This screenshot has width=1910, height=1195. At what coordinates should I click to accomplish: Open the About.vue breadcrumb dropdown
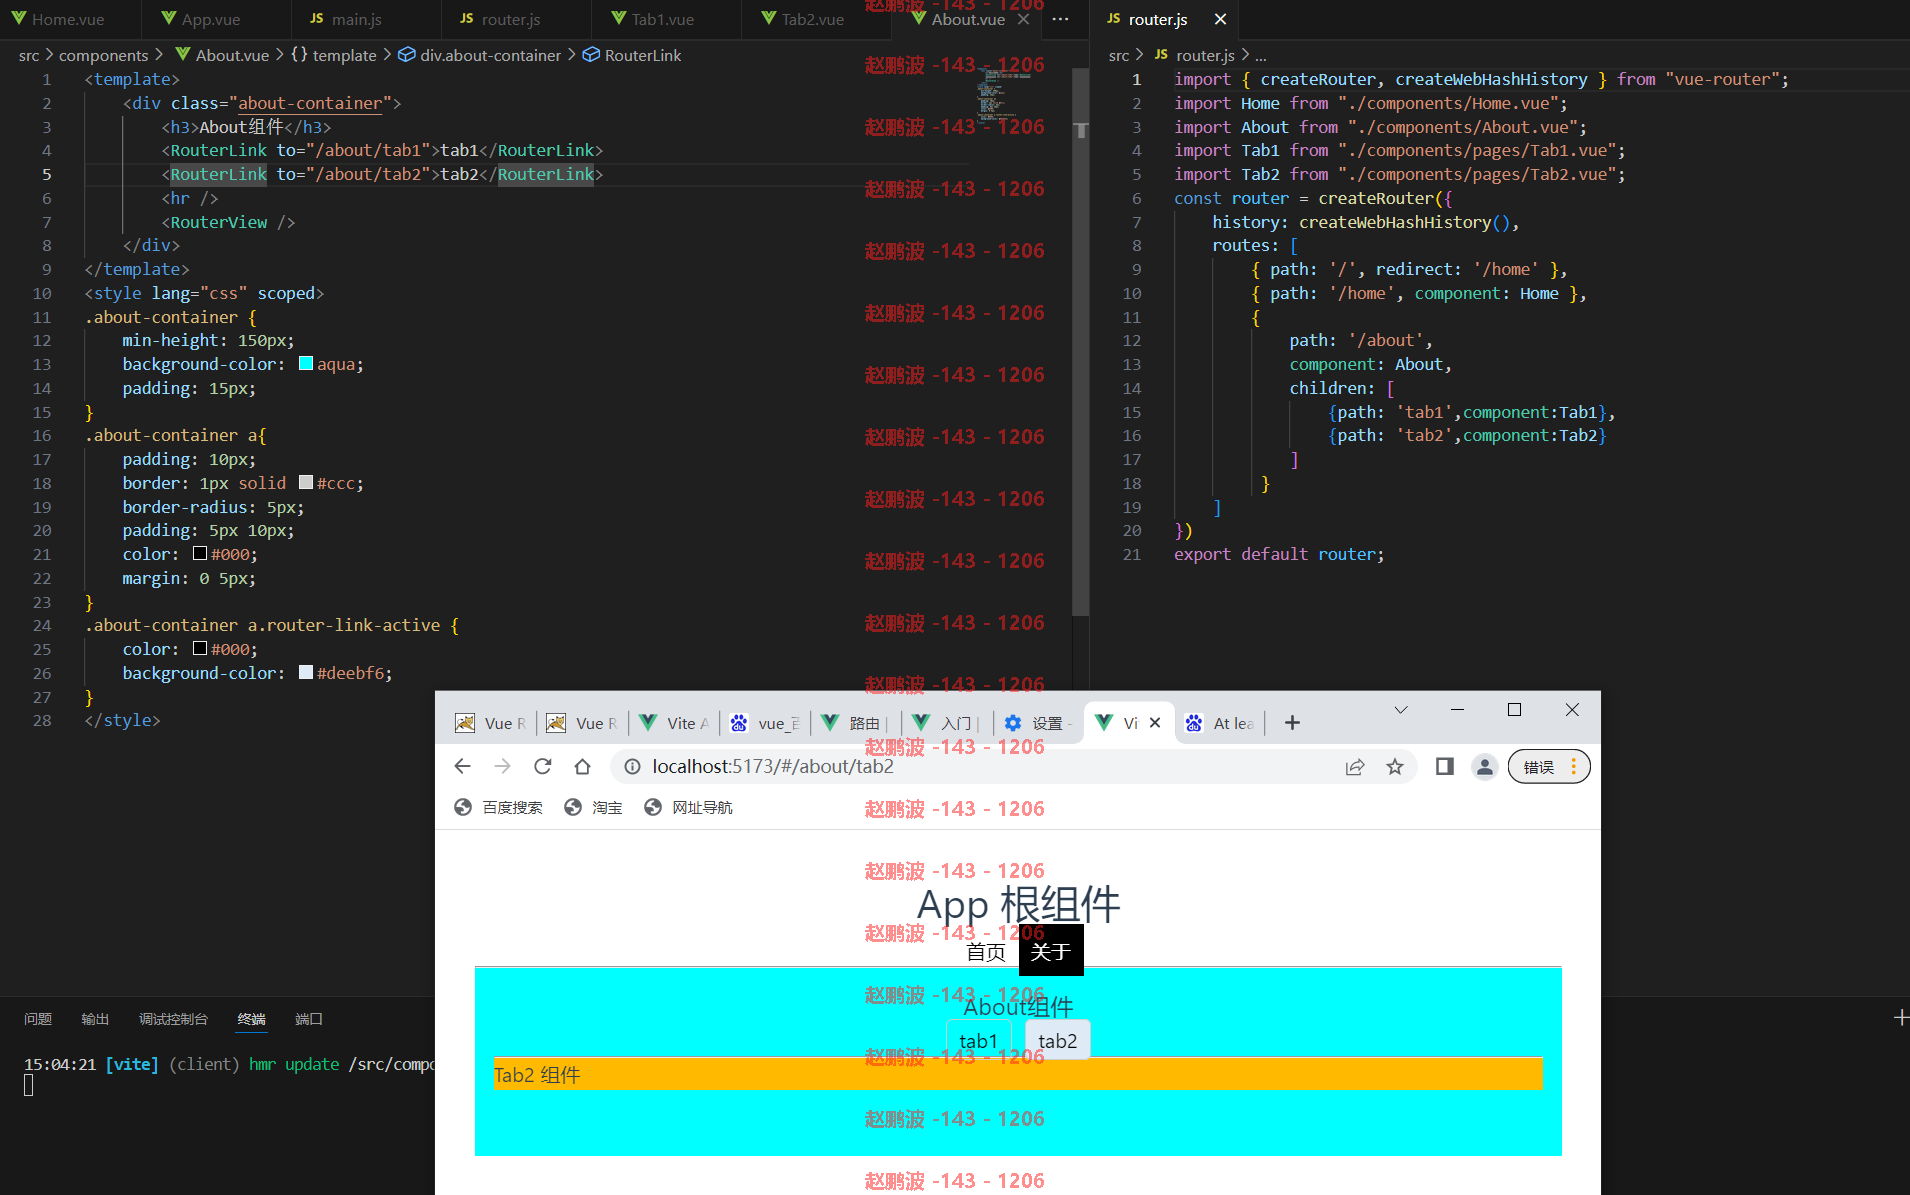click(x=222, y=55)
